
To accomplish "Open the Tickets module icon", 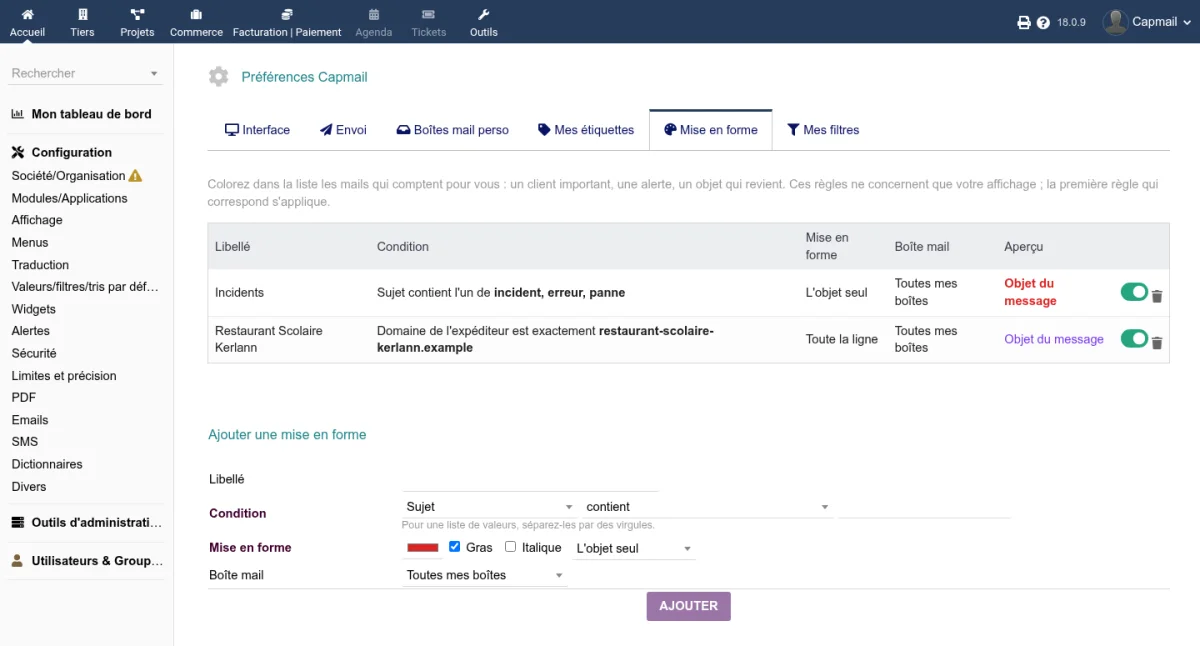I will 429,15.
